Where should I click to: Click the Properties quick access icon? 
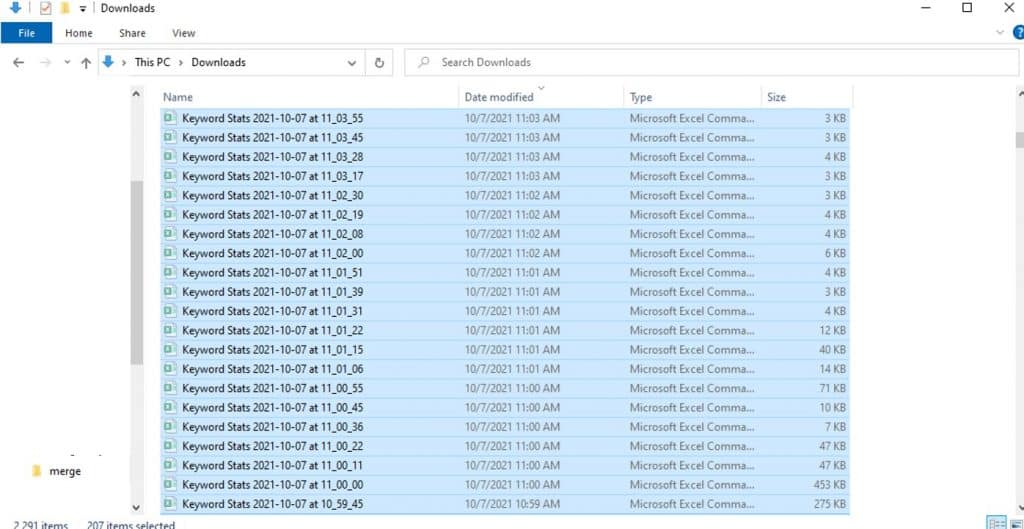click(x=45, y=8)
